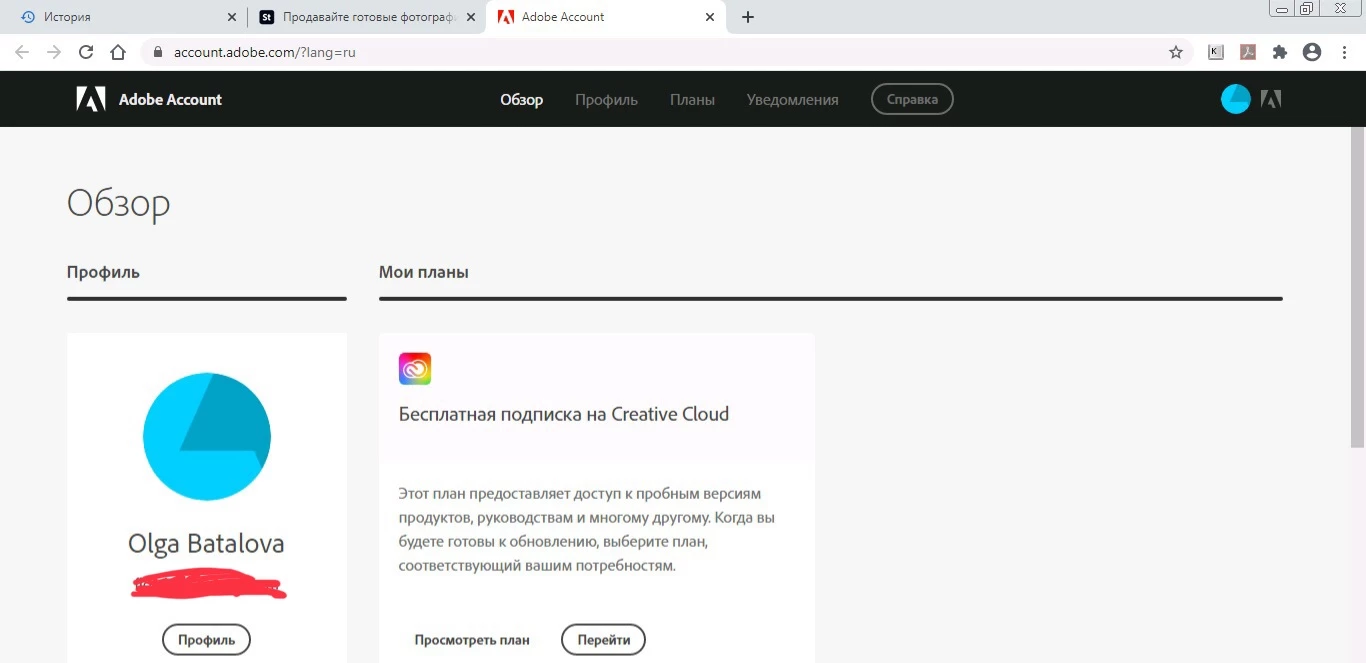Image resolution: width=1366 pixels, height=663 pixels.
Task: Open the Обзор navigation item
Action: click(x=521, y=99)
